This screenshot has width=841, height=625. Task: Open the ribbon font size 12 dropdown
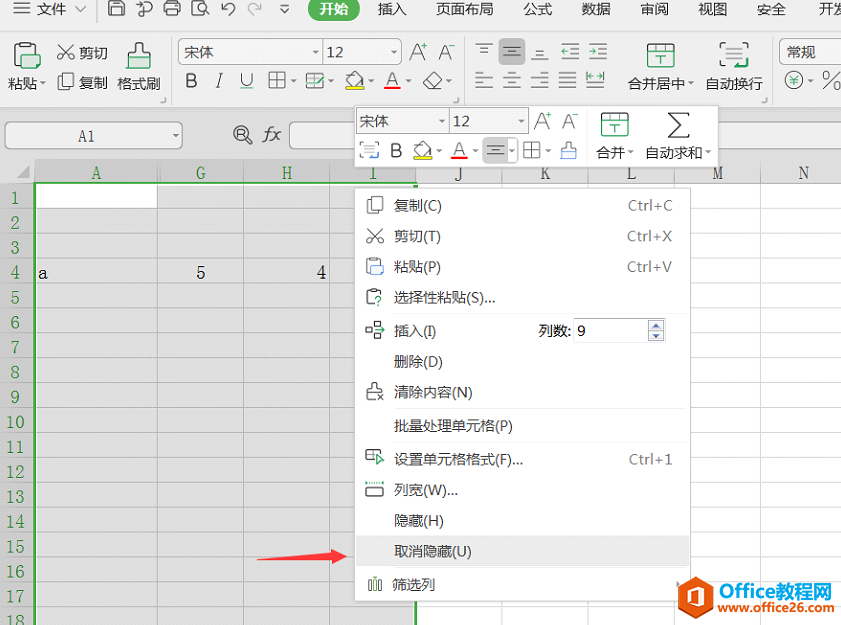394,52
